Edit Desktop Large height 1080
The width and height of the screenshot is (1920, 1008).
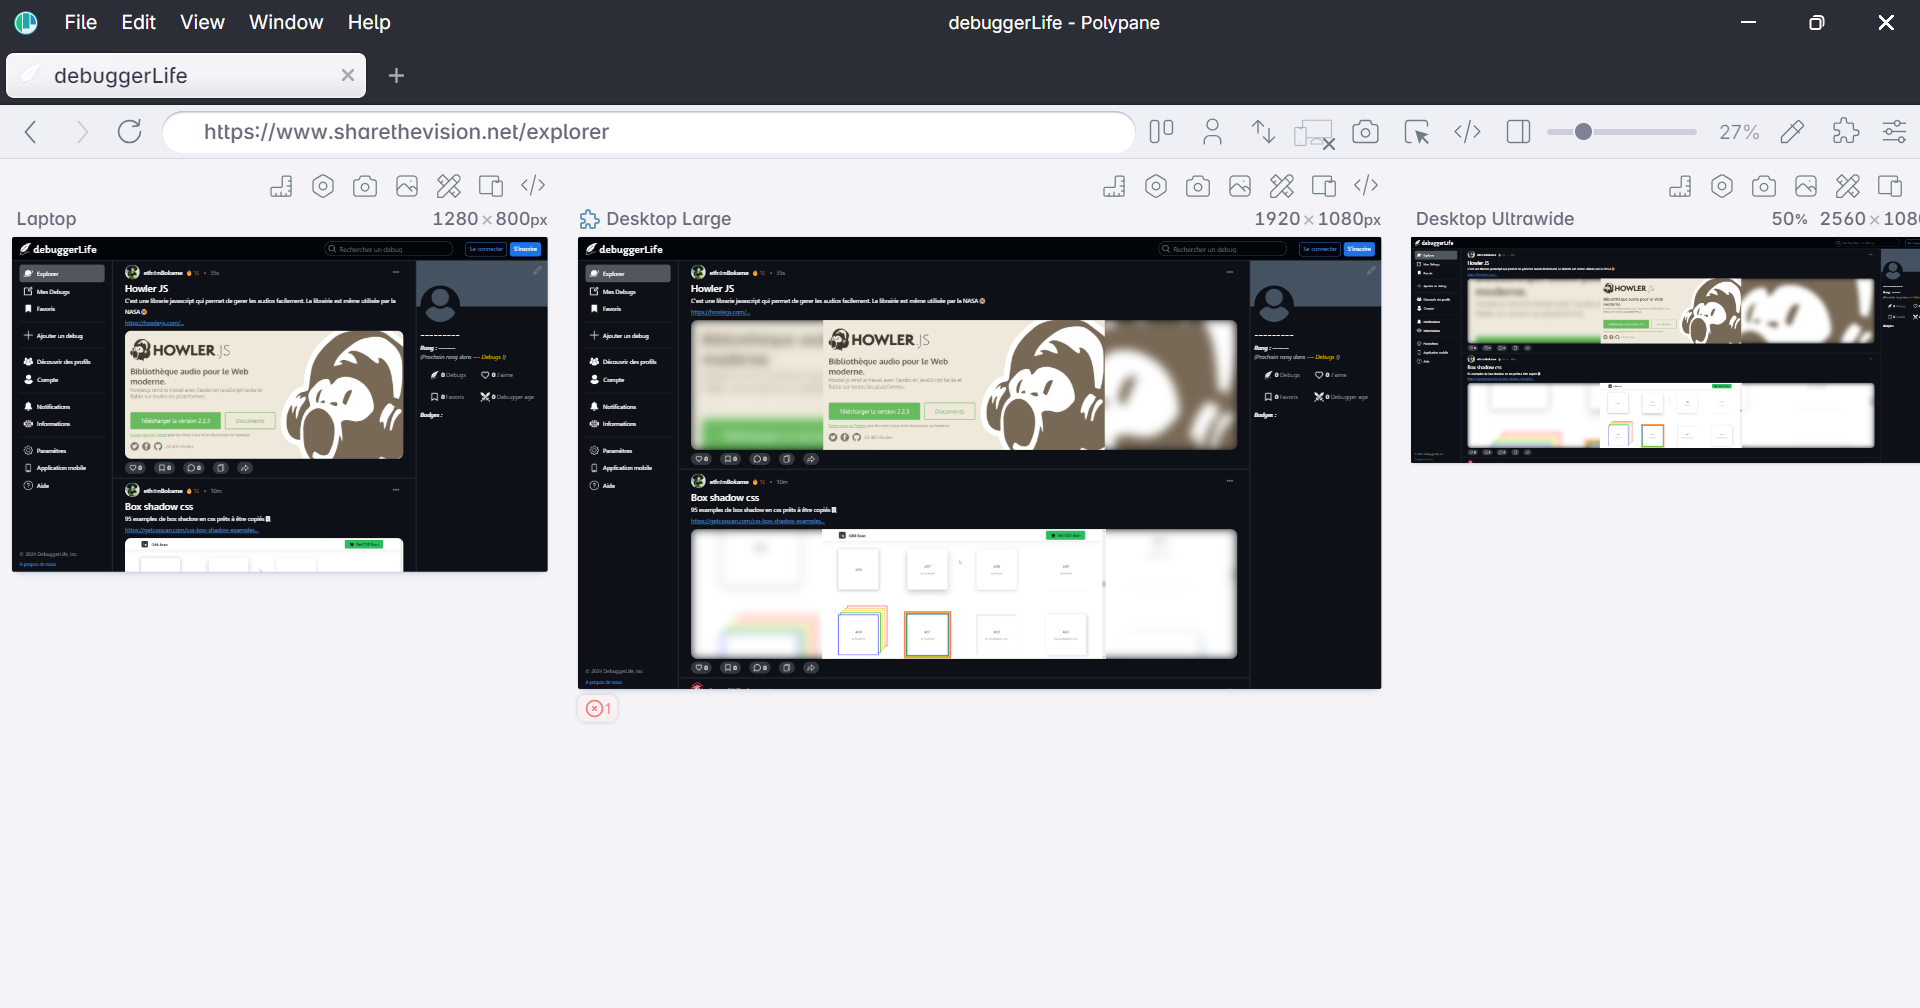click(x=1340, y=219)
